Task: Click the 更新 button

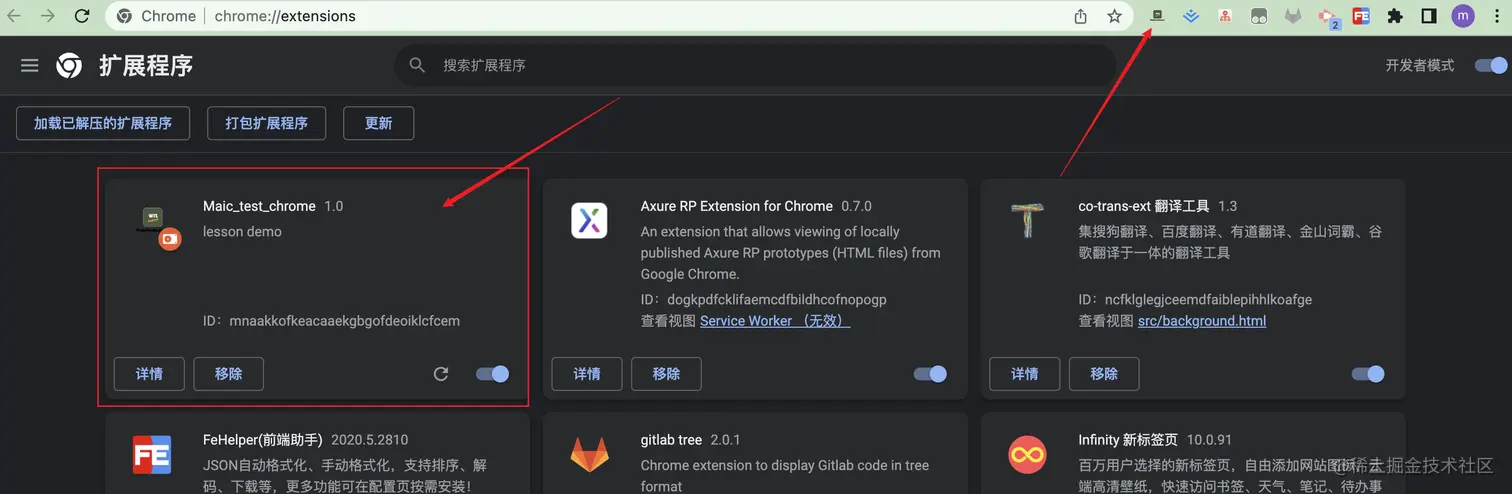Action: [x=378, y=123]
